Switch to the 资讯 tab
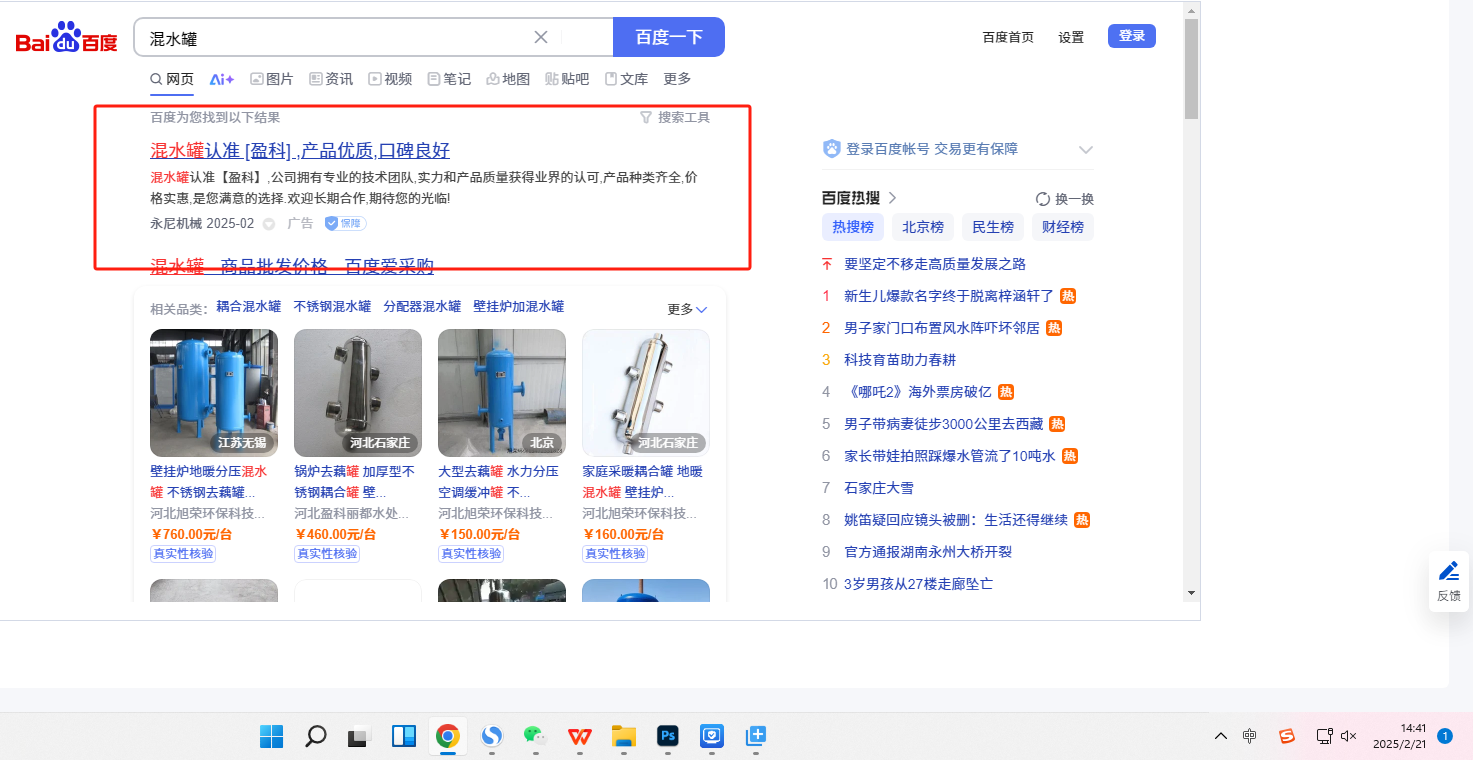 pos(331,79)
